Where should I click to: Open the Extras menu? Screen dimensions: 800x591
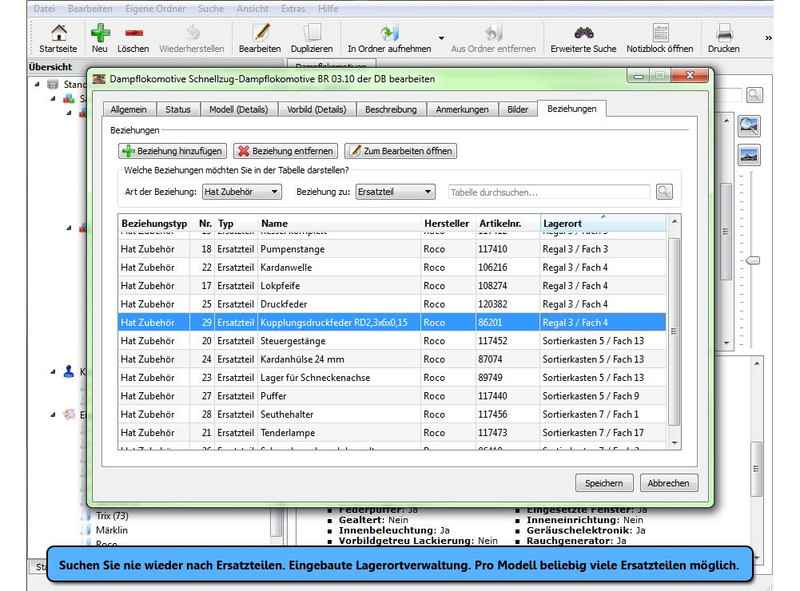293,9
